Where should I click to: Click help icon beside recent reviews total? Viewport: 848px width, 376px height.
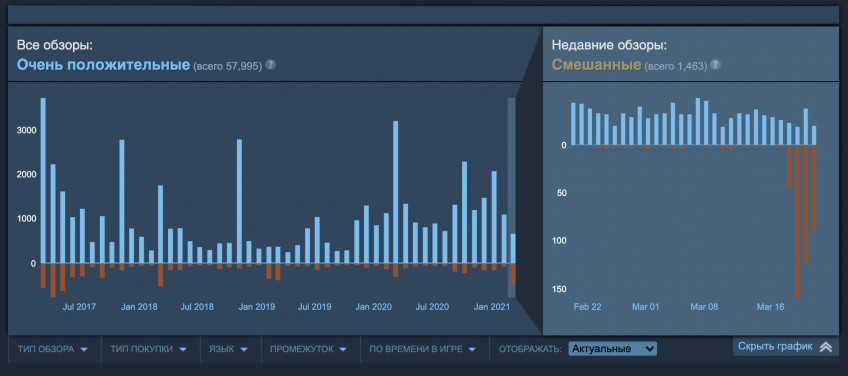click(716, 65)
